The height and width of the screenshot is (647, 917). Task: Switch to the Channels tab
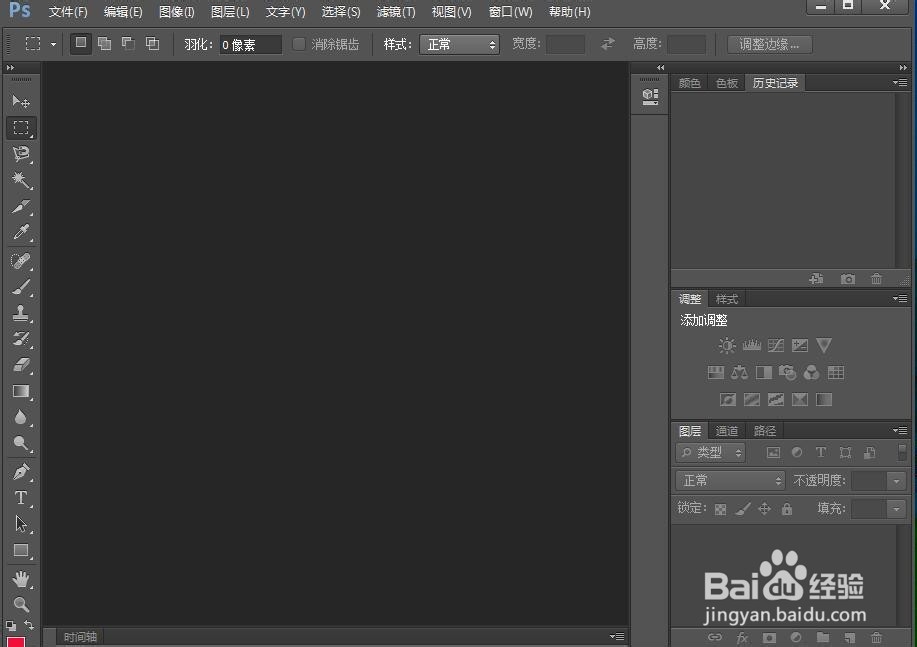pos(727,430)
